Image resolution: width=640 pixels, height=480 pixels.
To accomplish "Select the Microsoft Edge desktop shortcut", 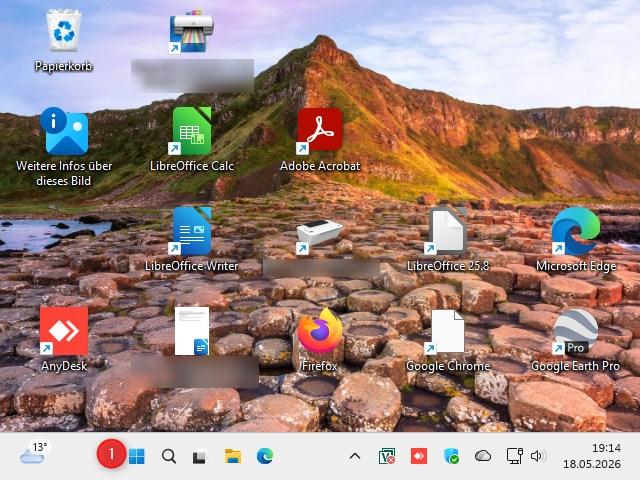I will (576, 231).
